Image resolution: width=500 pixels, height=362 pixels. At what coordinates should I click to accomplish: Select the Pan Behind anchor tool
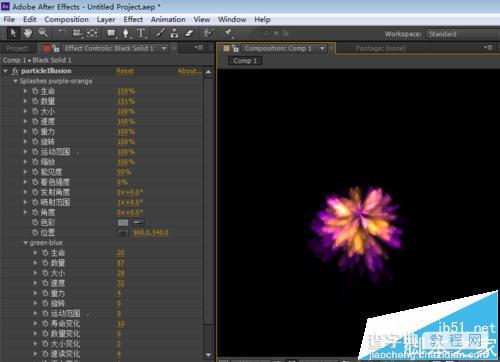(92, 33)
